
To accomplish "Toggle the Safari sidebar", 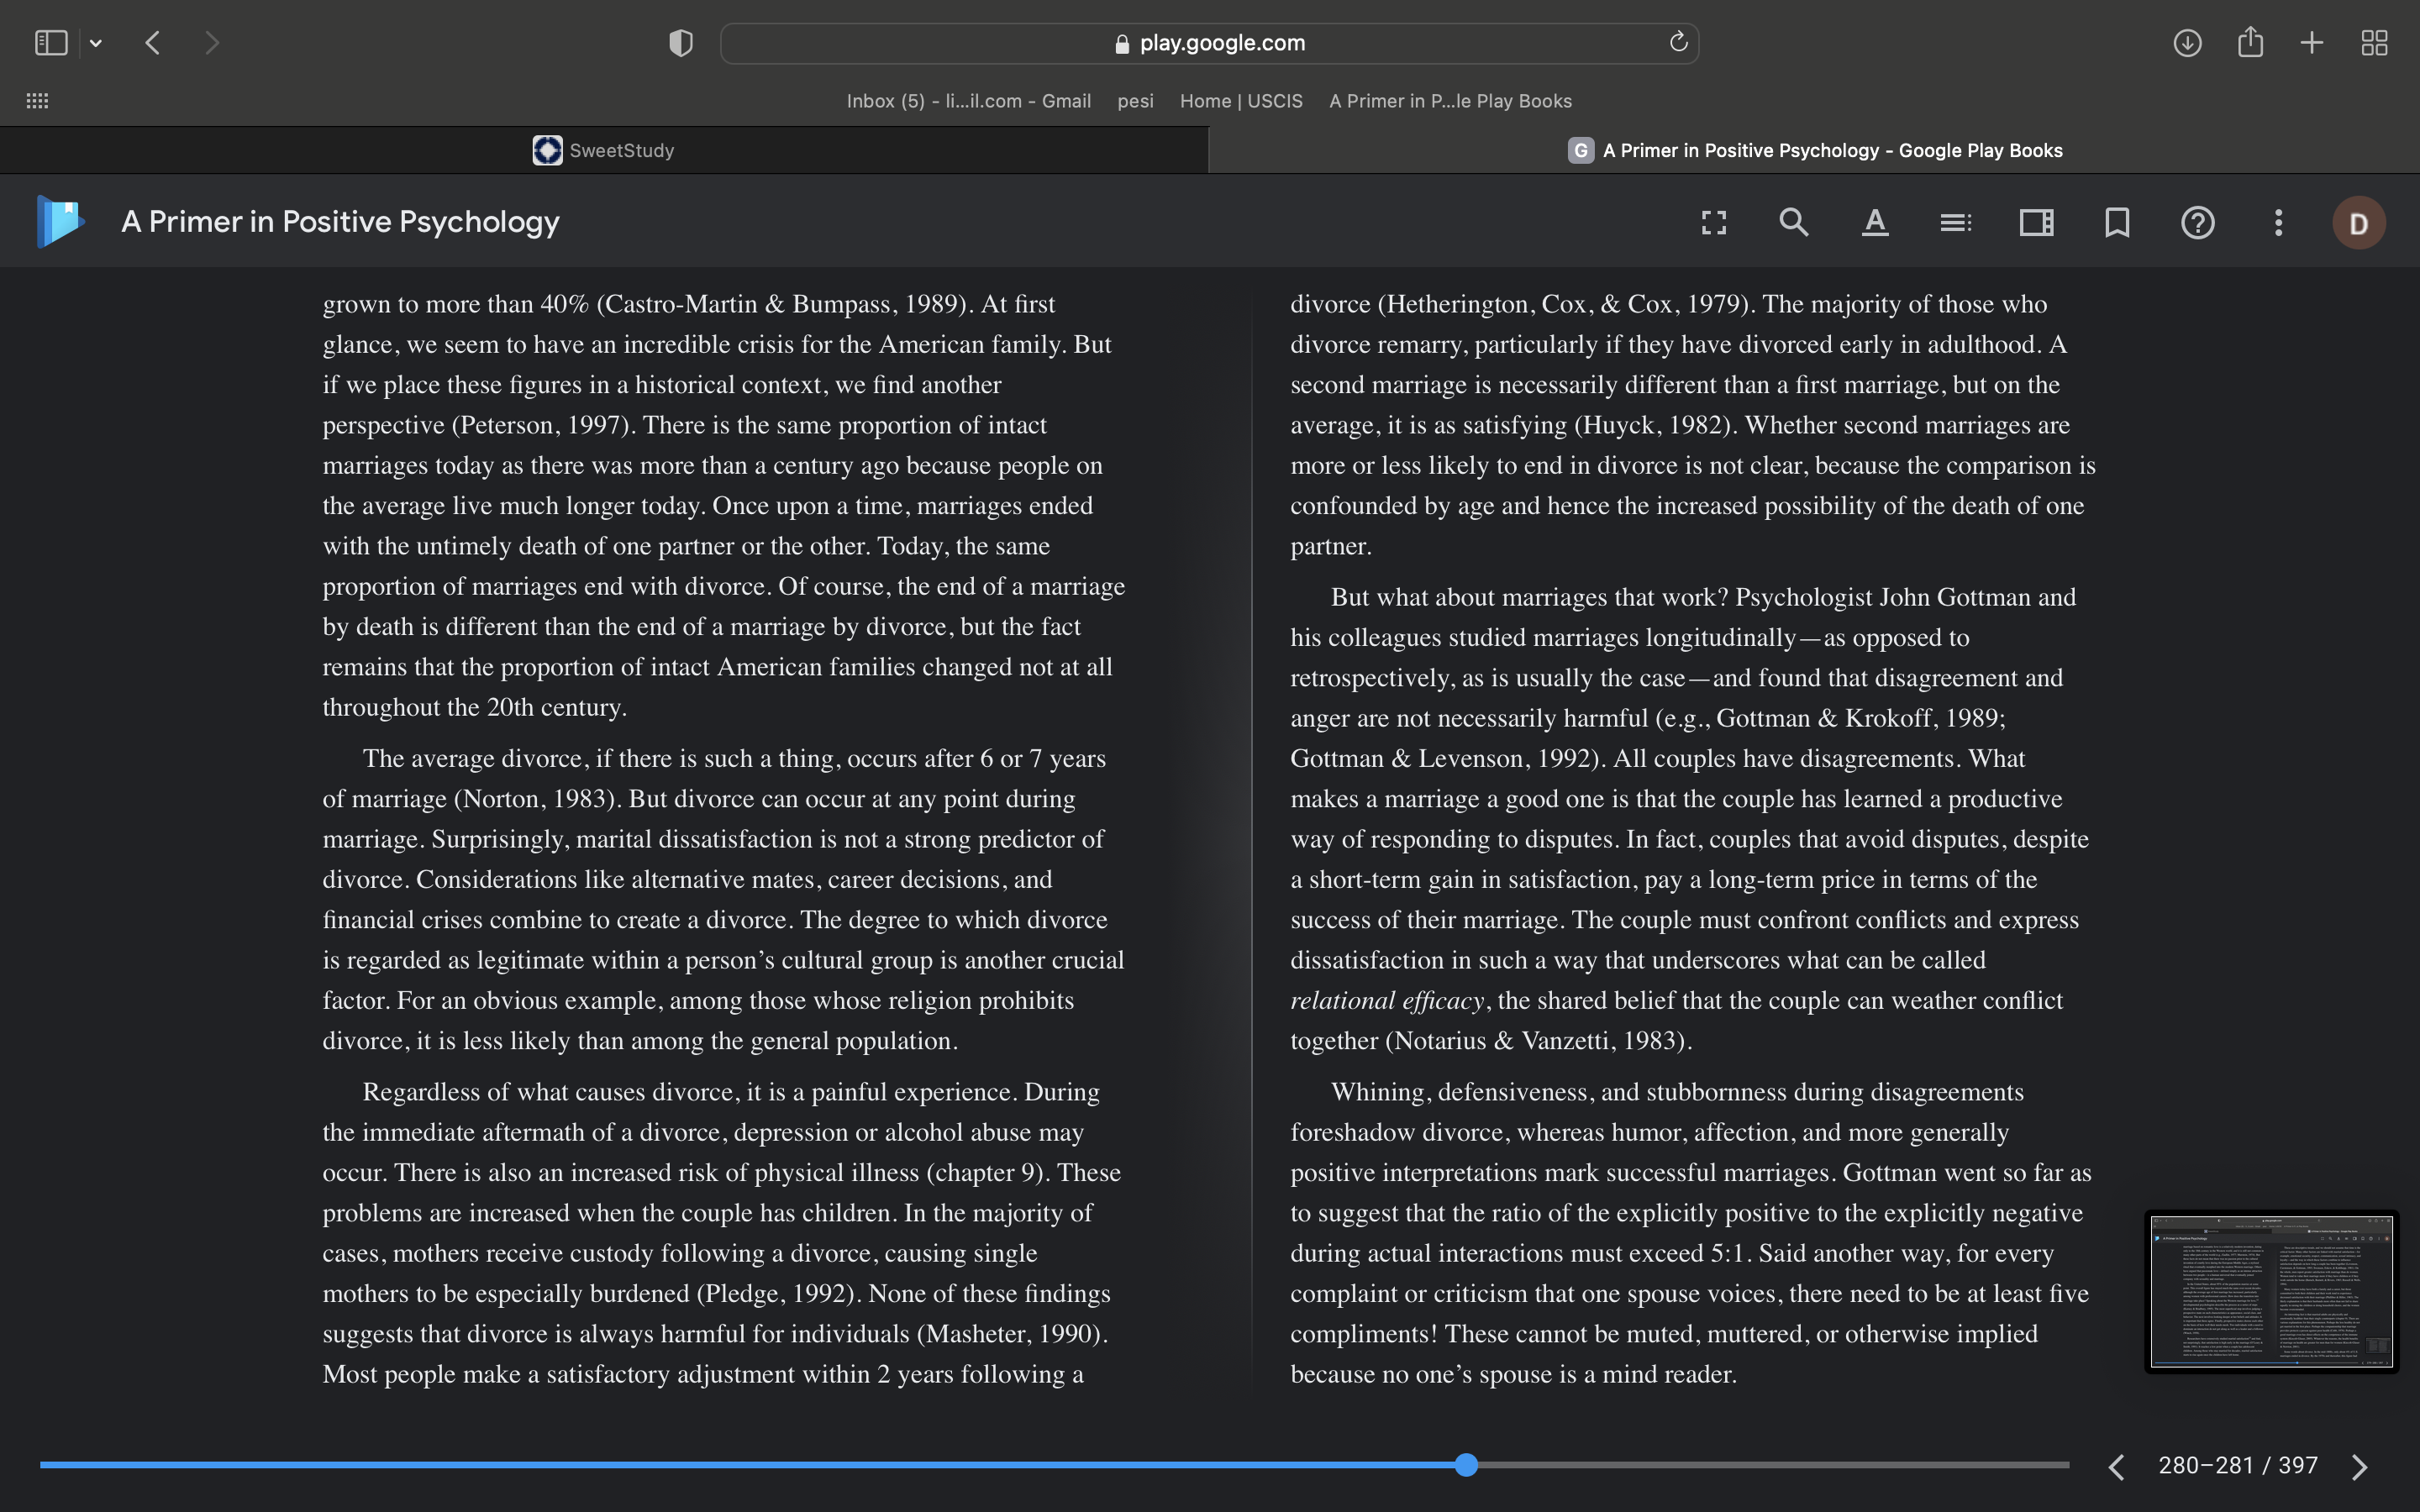I will pyautogui.click(x=51, y=43).
